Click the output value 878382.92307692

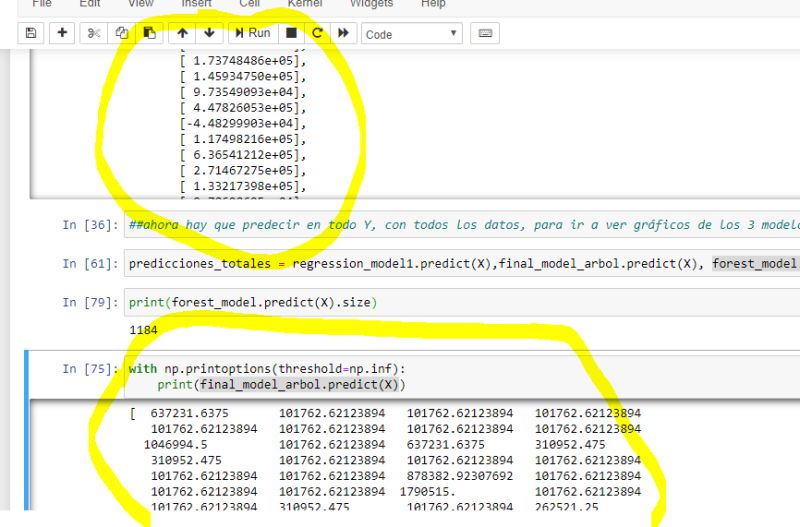(460, 476)
